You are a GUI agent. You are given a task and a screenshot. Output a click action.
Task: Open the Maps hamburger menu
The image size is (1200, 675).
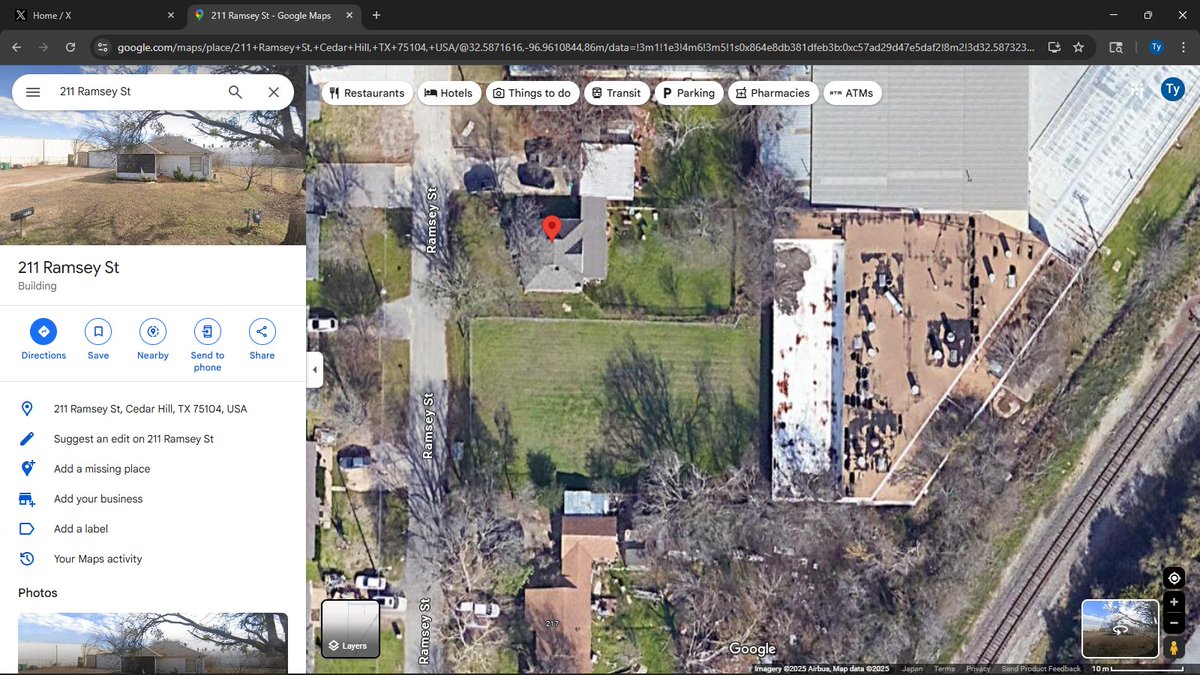pos(33,92)
